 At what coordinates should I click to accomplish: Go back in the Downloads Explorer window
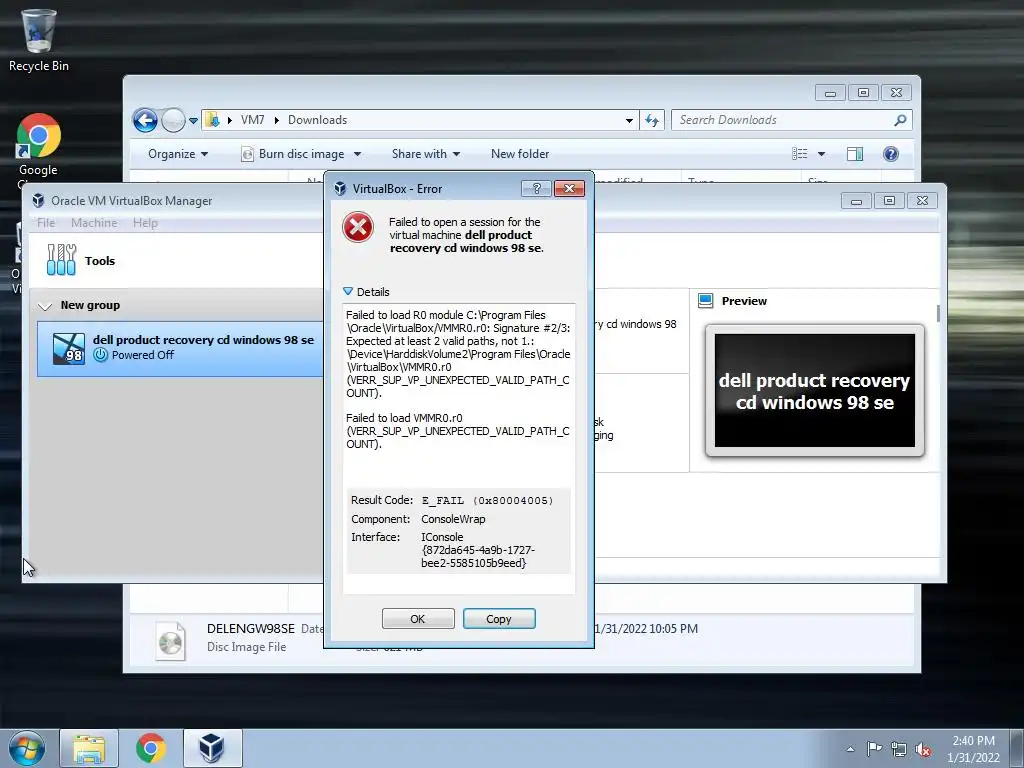tap(145, 120)
